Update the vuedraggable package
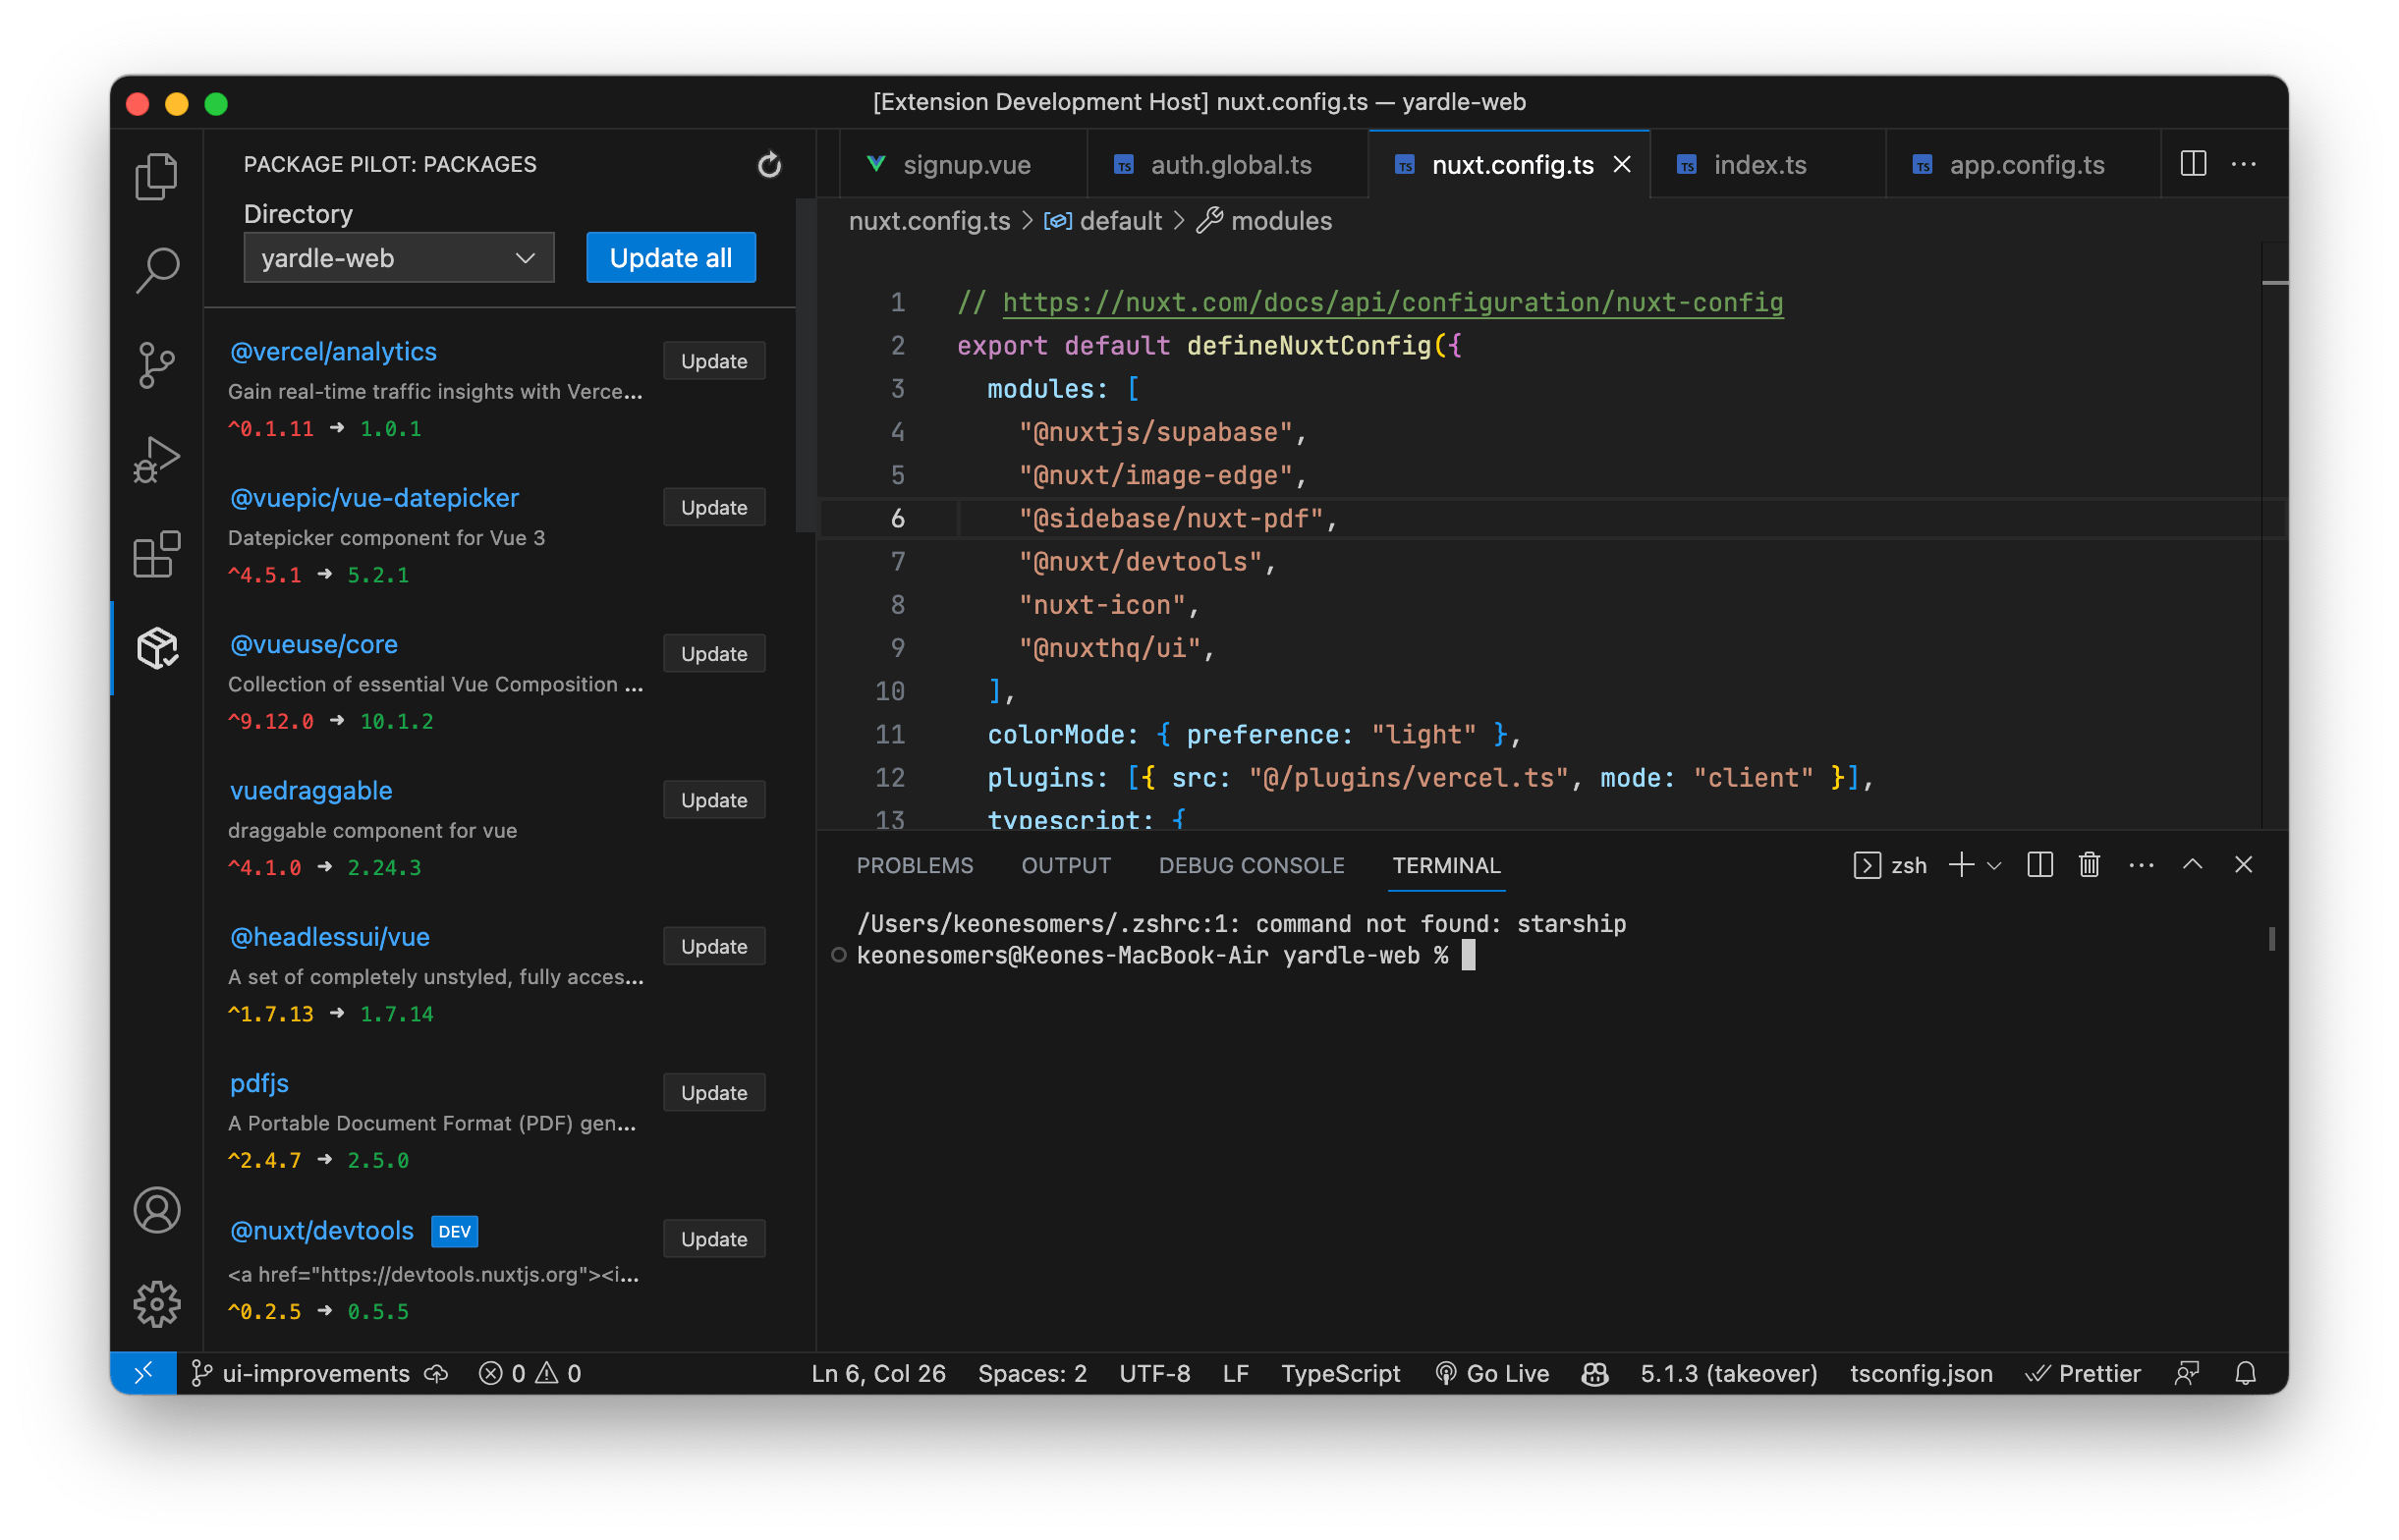This screenshot has width=2399, height=1540. click(714, 800)
